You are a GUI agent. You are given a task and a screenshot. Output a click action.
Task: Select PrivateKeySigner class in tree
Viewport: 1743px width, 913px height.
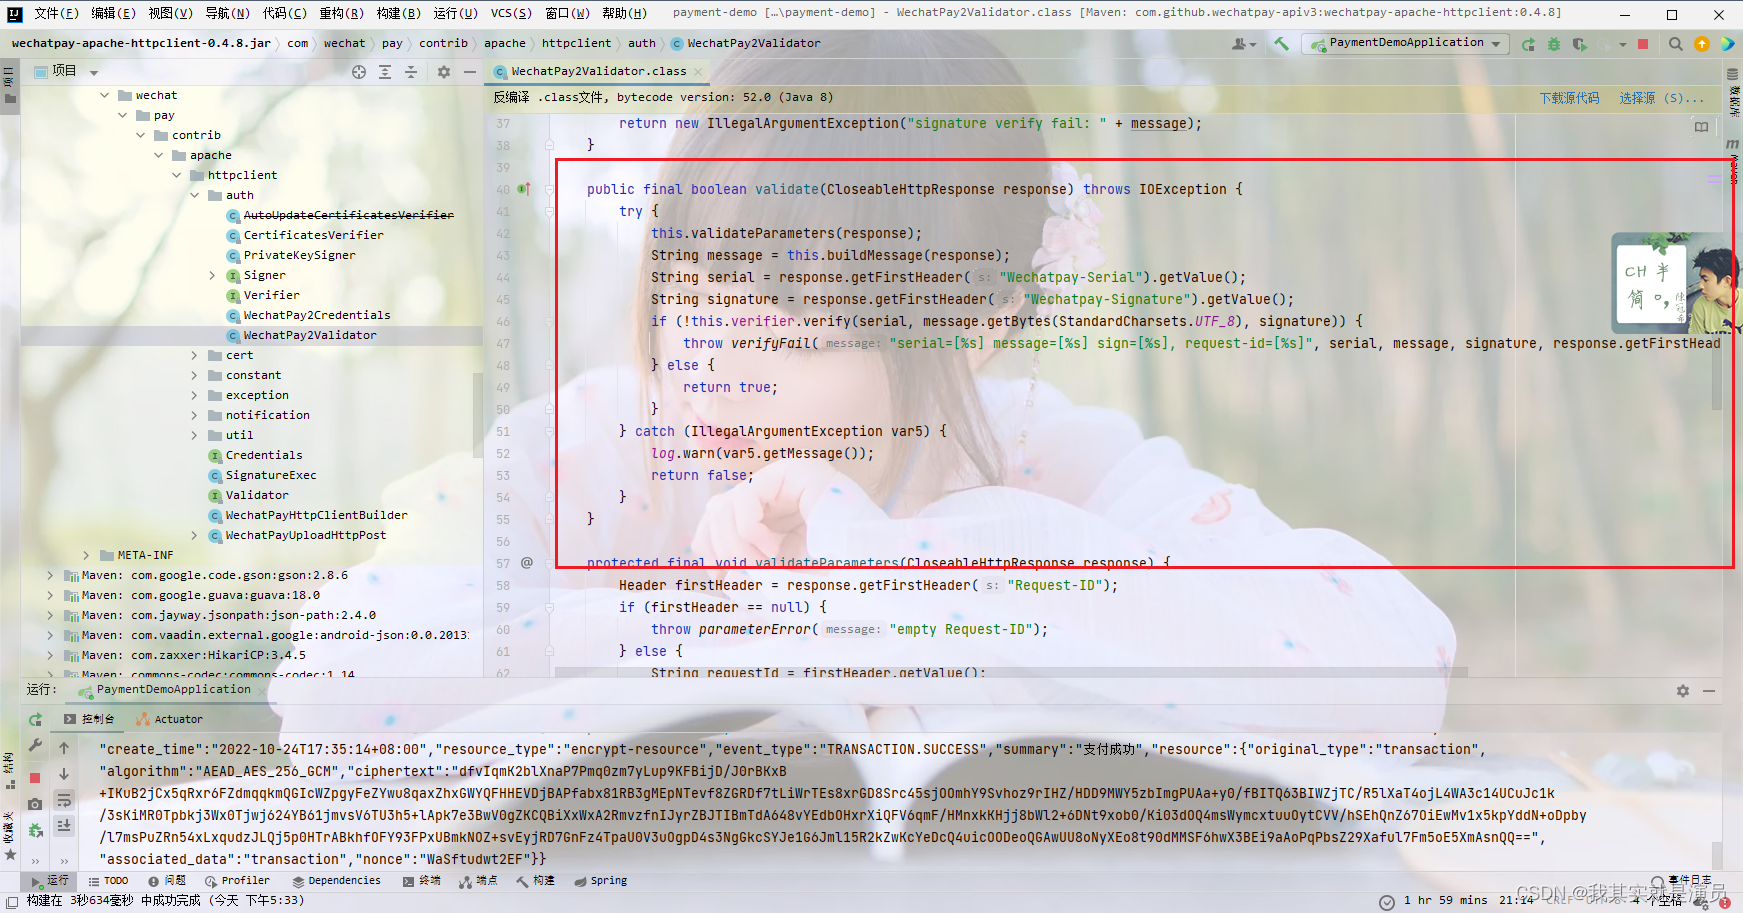tap(299, 255)
